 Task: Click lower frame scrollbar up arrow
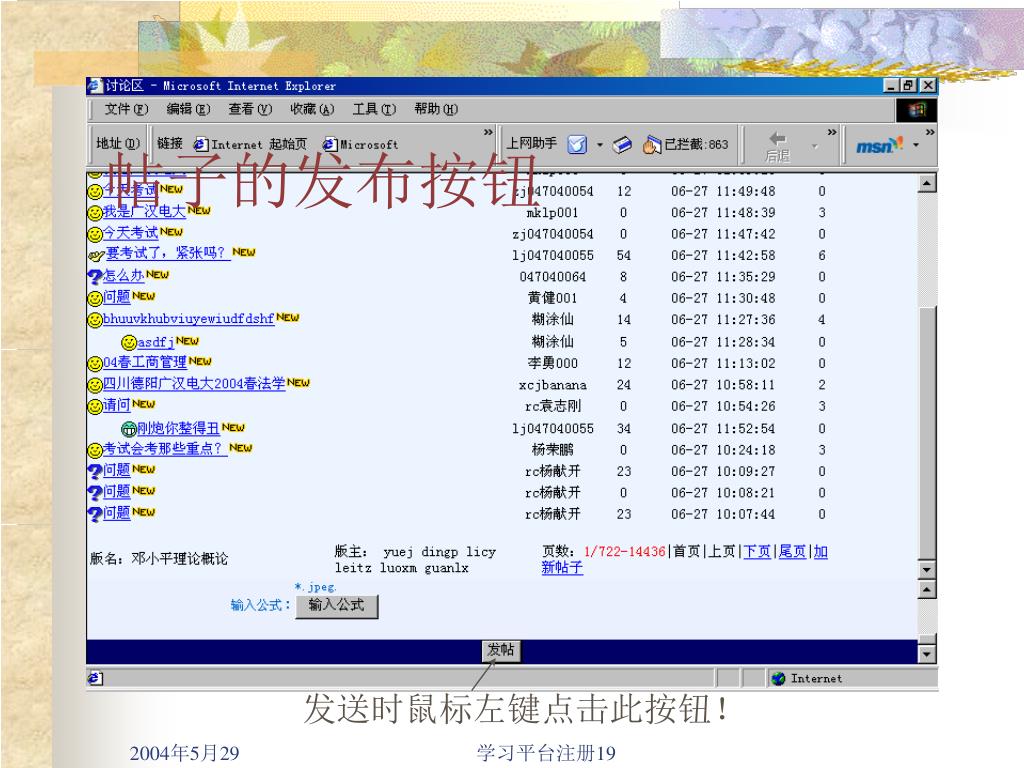click(x=927, y=590)
